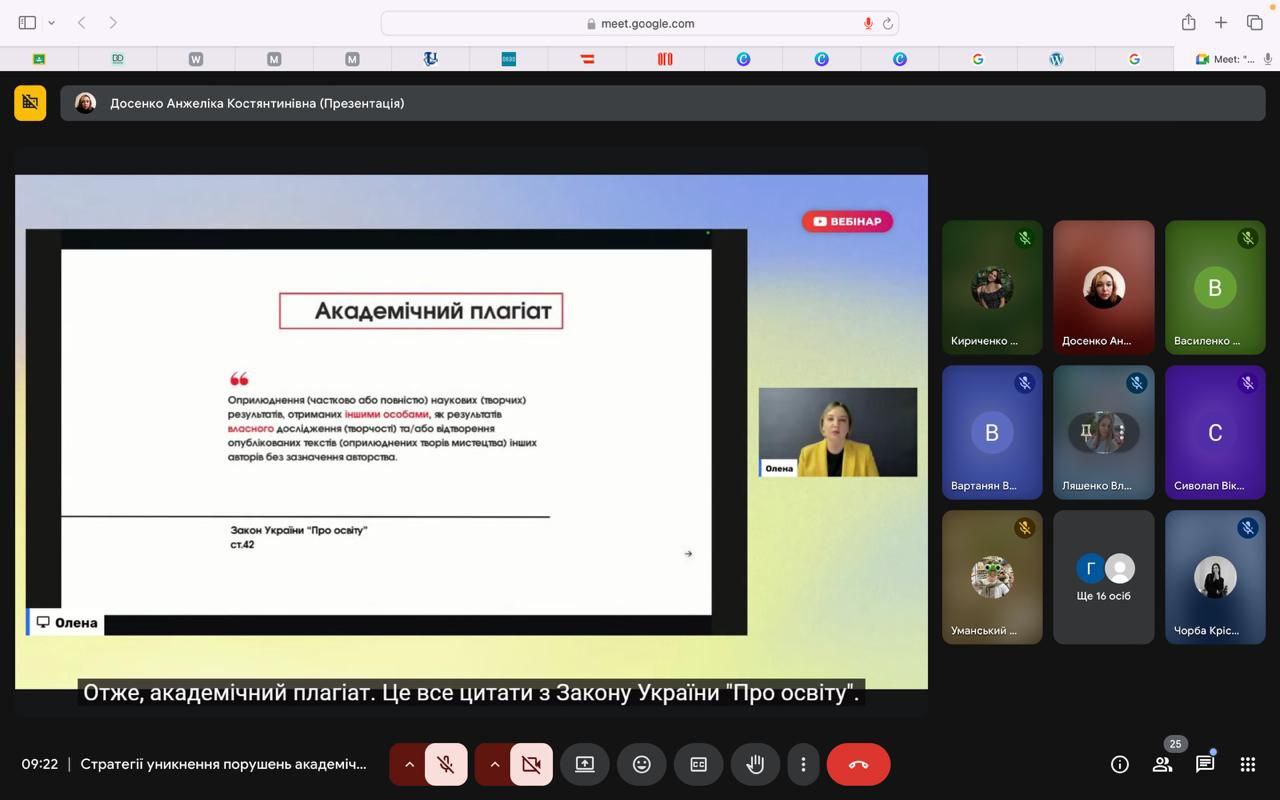Click the present screen share icon
1280x800 pixels.
(585, 764)
